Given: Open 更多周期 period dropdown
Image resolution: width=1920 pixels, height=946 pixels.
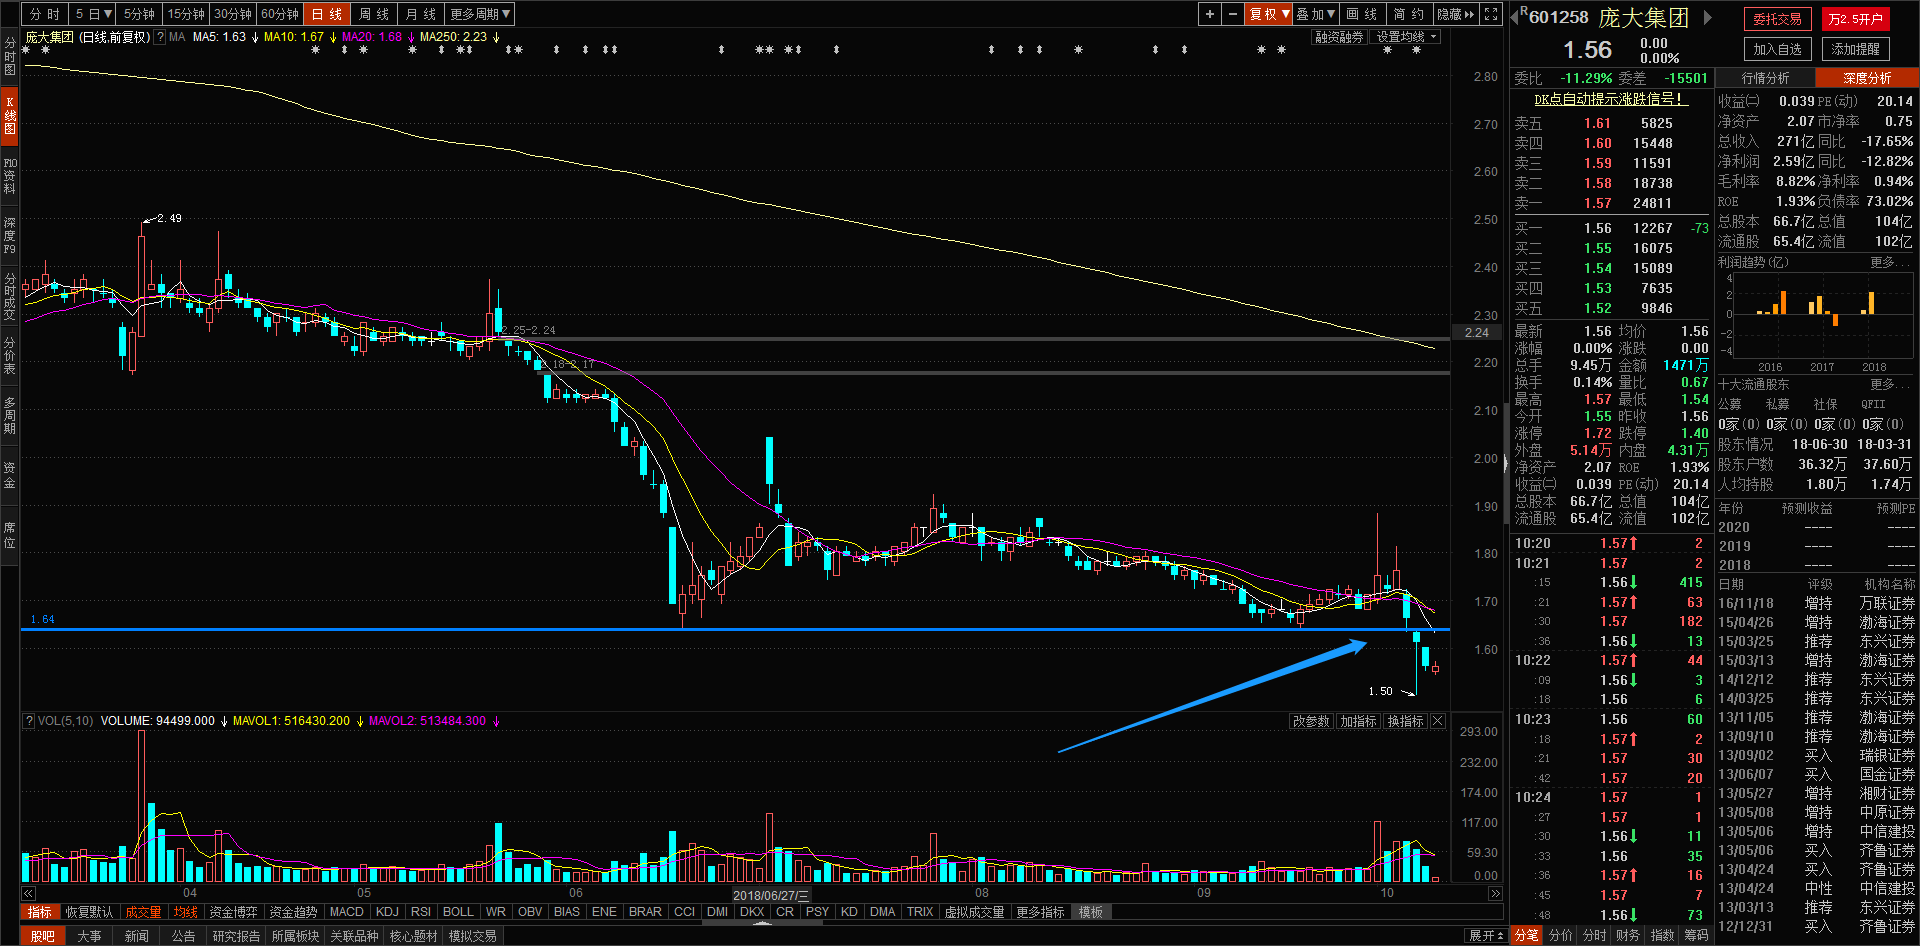Looking at the screenshot, I should click(x=480, y=14).
